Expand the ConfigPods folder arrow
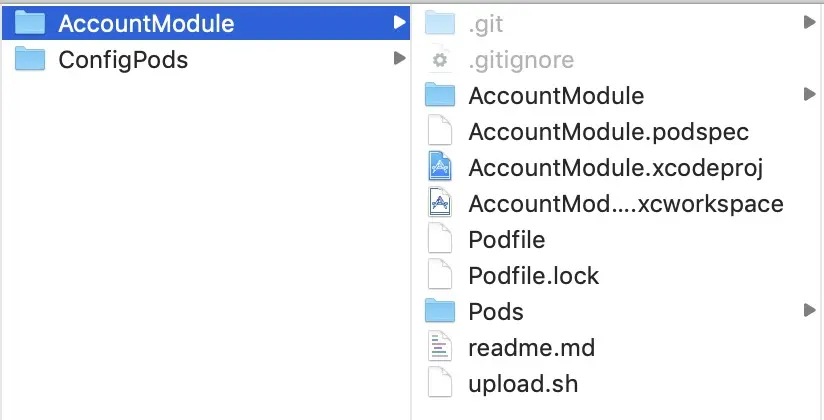The width and height of the screenshot is (824, 420). (x=399, y=58)
